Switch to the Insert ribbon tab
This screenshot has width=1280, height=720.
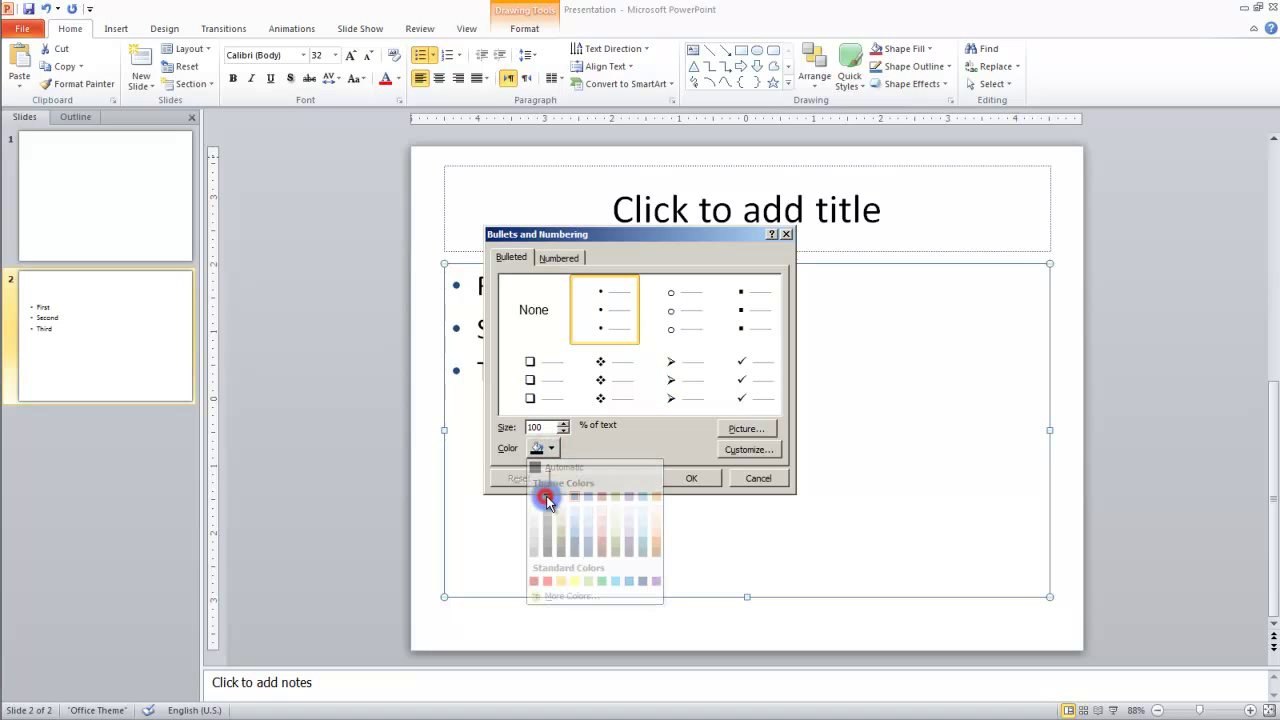(x=116, y=29)
